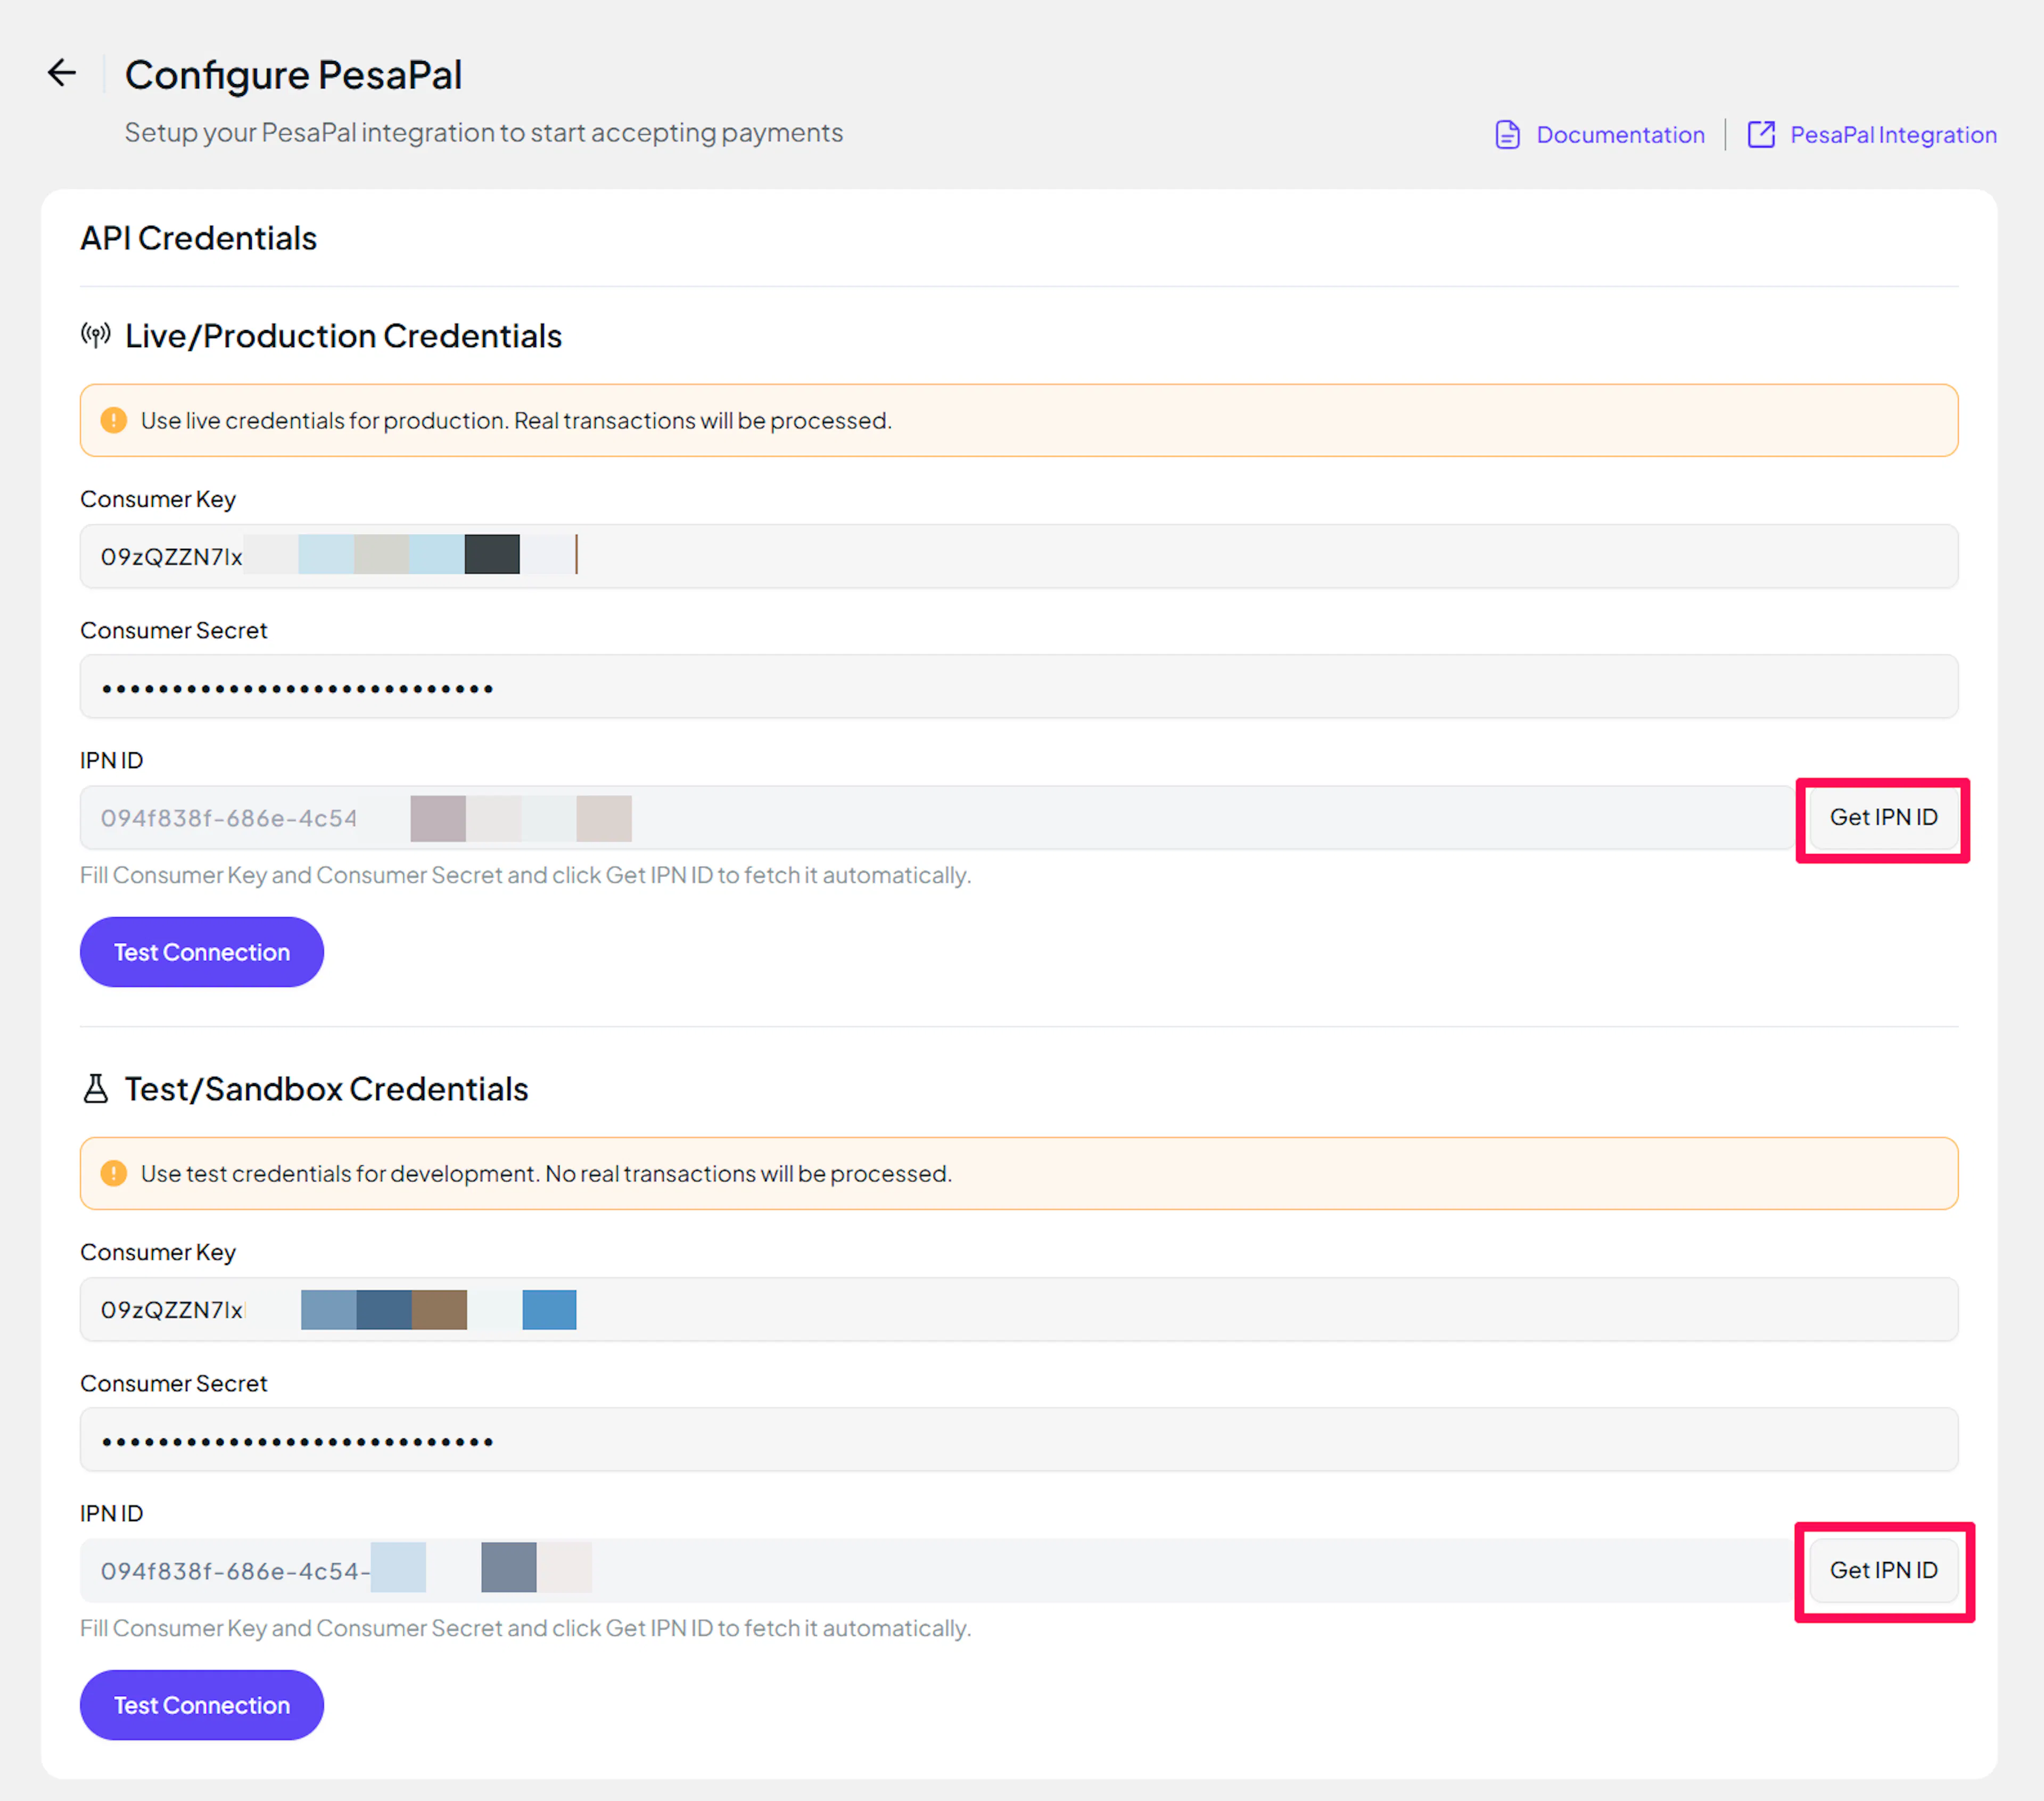Click the Live/Production broadcast signal icon
This screenshot has width=2044, height=1801.
96,336
